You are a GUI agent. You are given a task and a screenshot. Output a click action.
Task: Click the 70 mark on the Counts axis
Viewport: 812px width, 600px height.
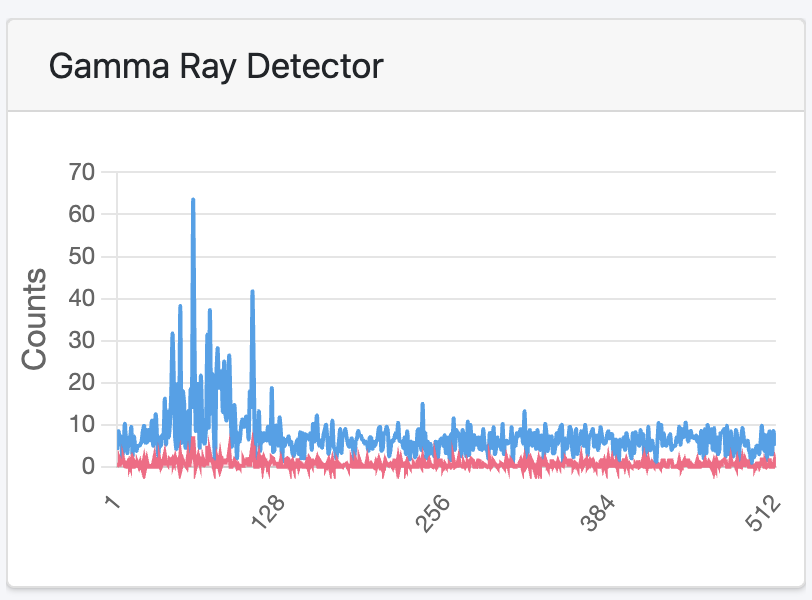click(83, 171)
